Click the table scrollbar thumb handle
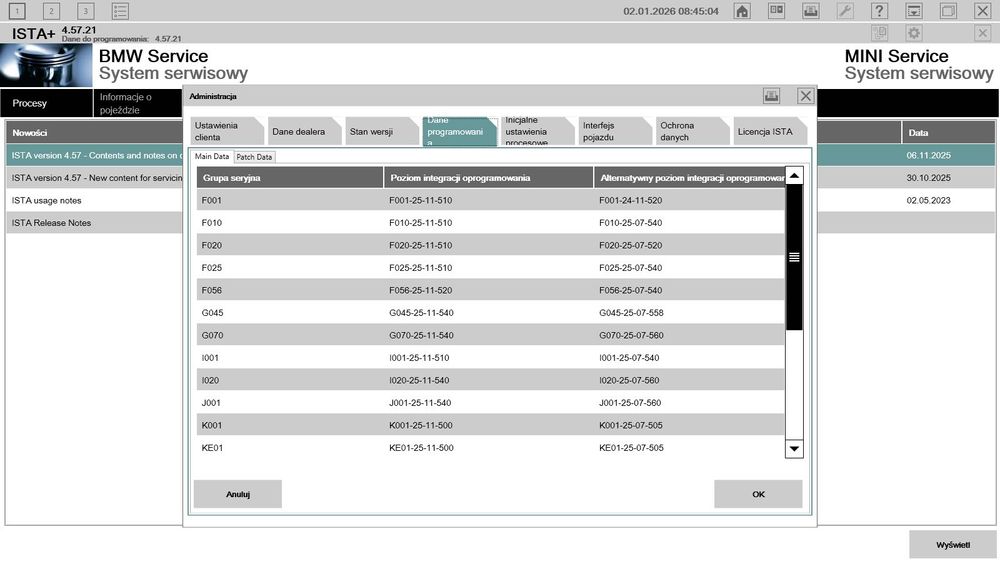The height and width of the screenshot is (563, 1000). [794, 257]
